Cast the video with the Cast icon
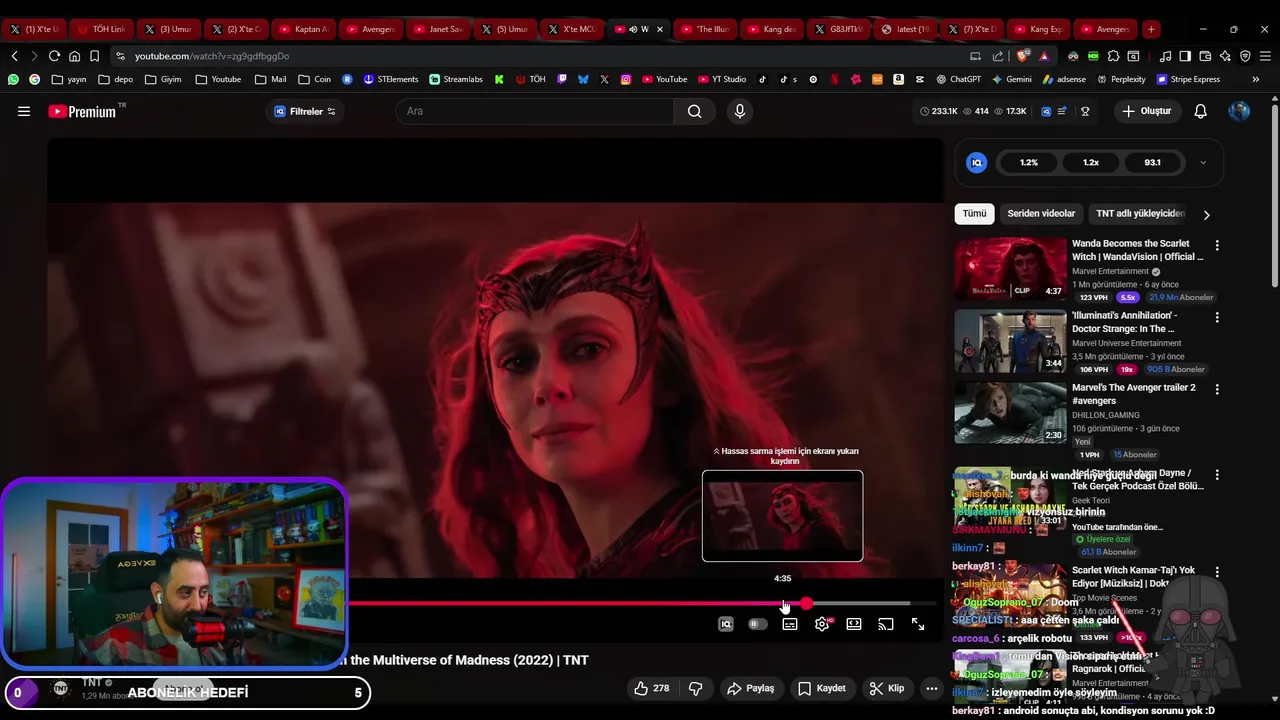1280x720 pixels. 886,624
